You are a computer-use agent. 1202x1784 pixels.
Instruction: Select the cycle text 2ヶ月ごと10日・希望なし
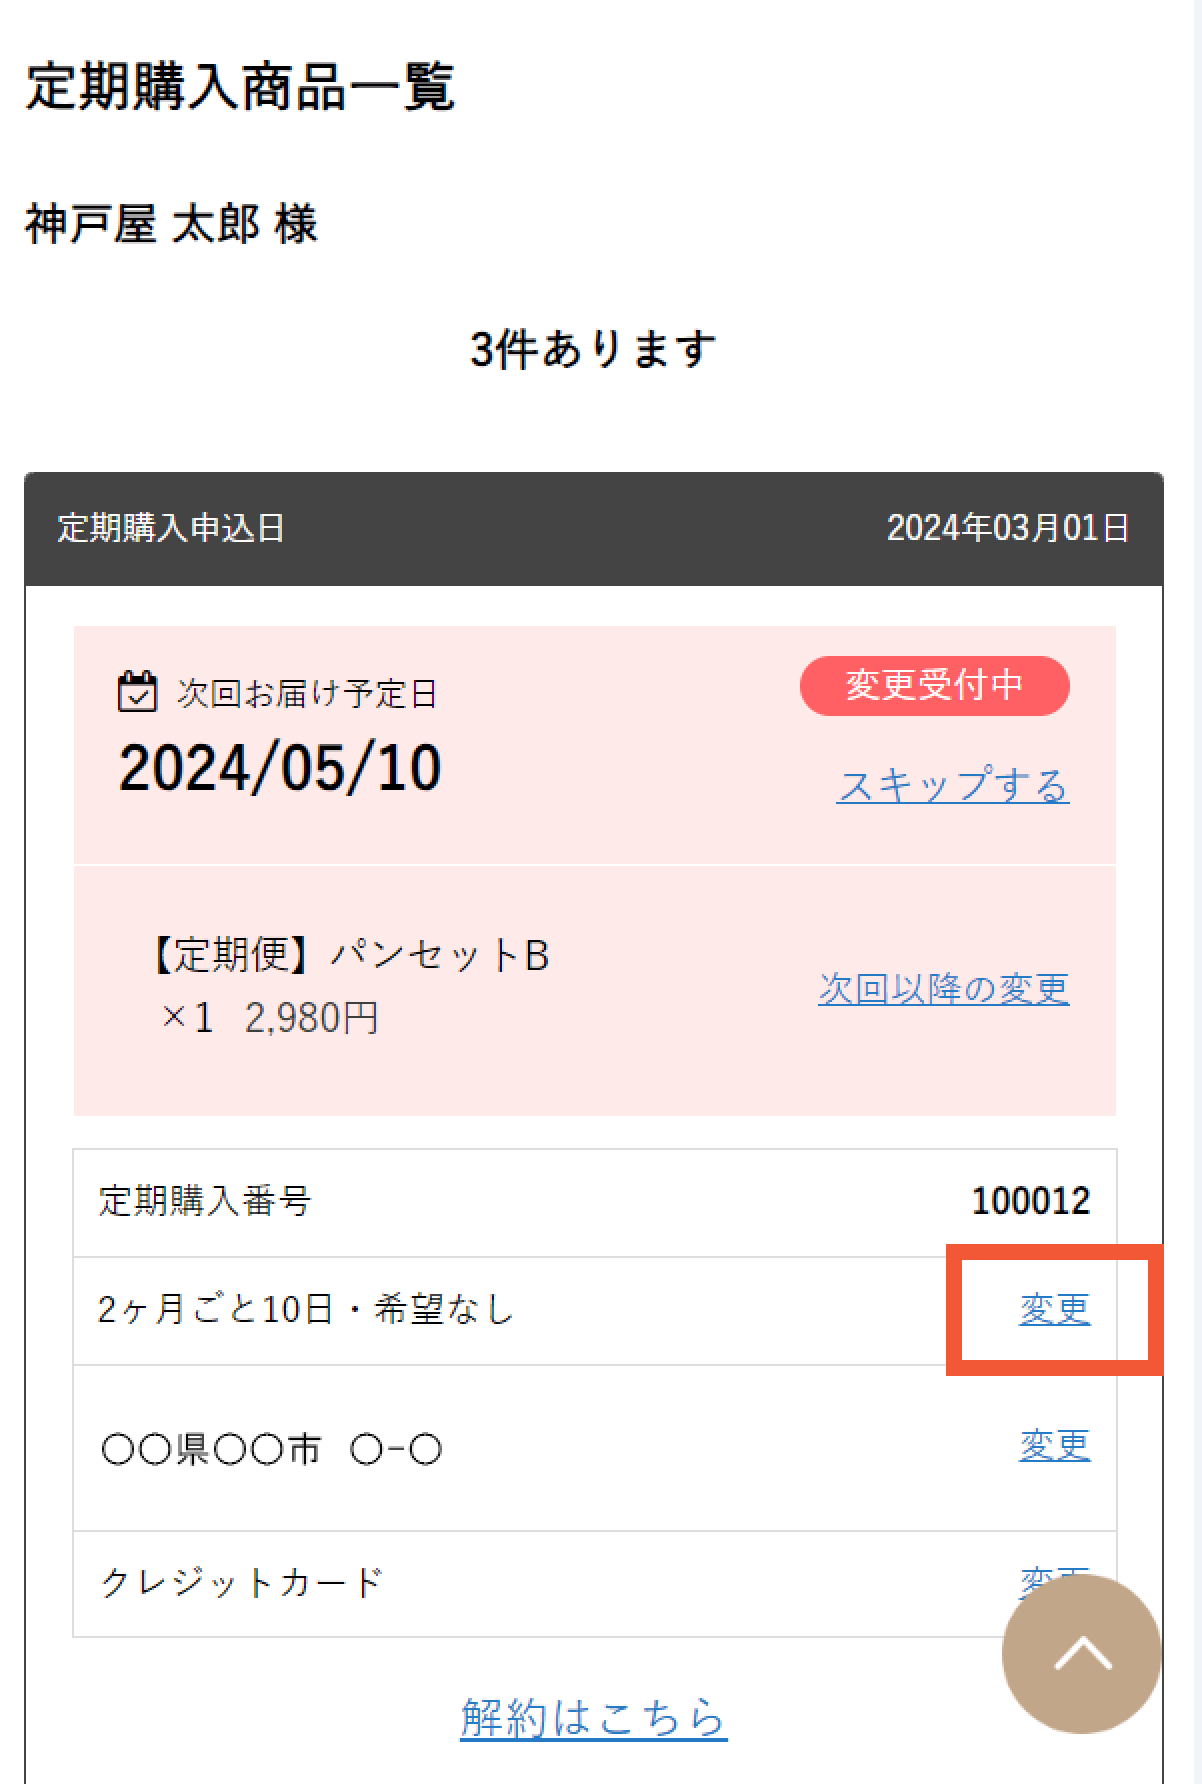303,1307
